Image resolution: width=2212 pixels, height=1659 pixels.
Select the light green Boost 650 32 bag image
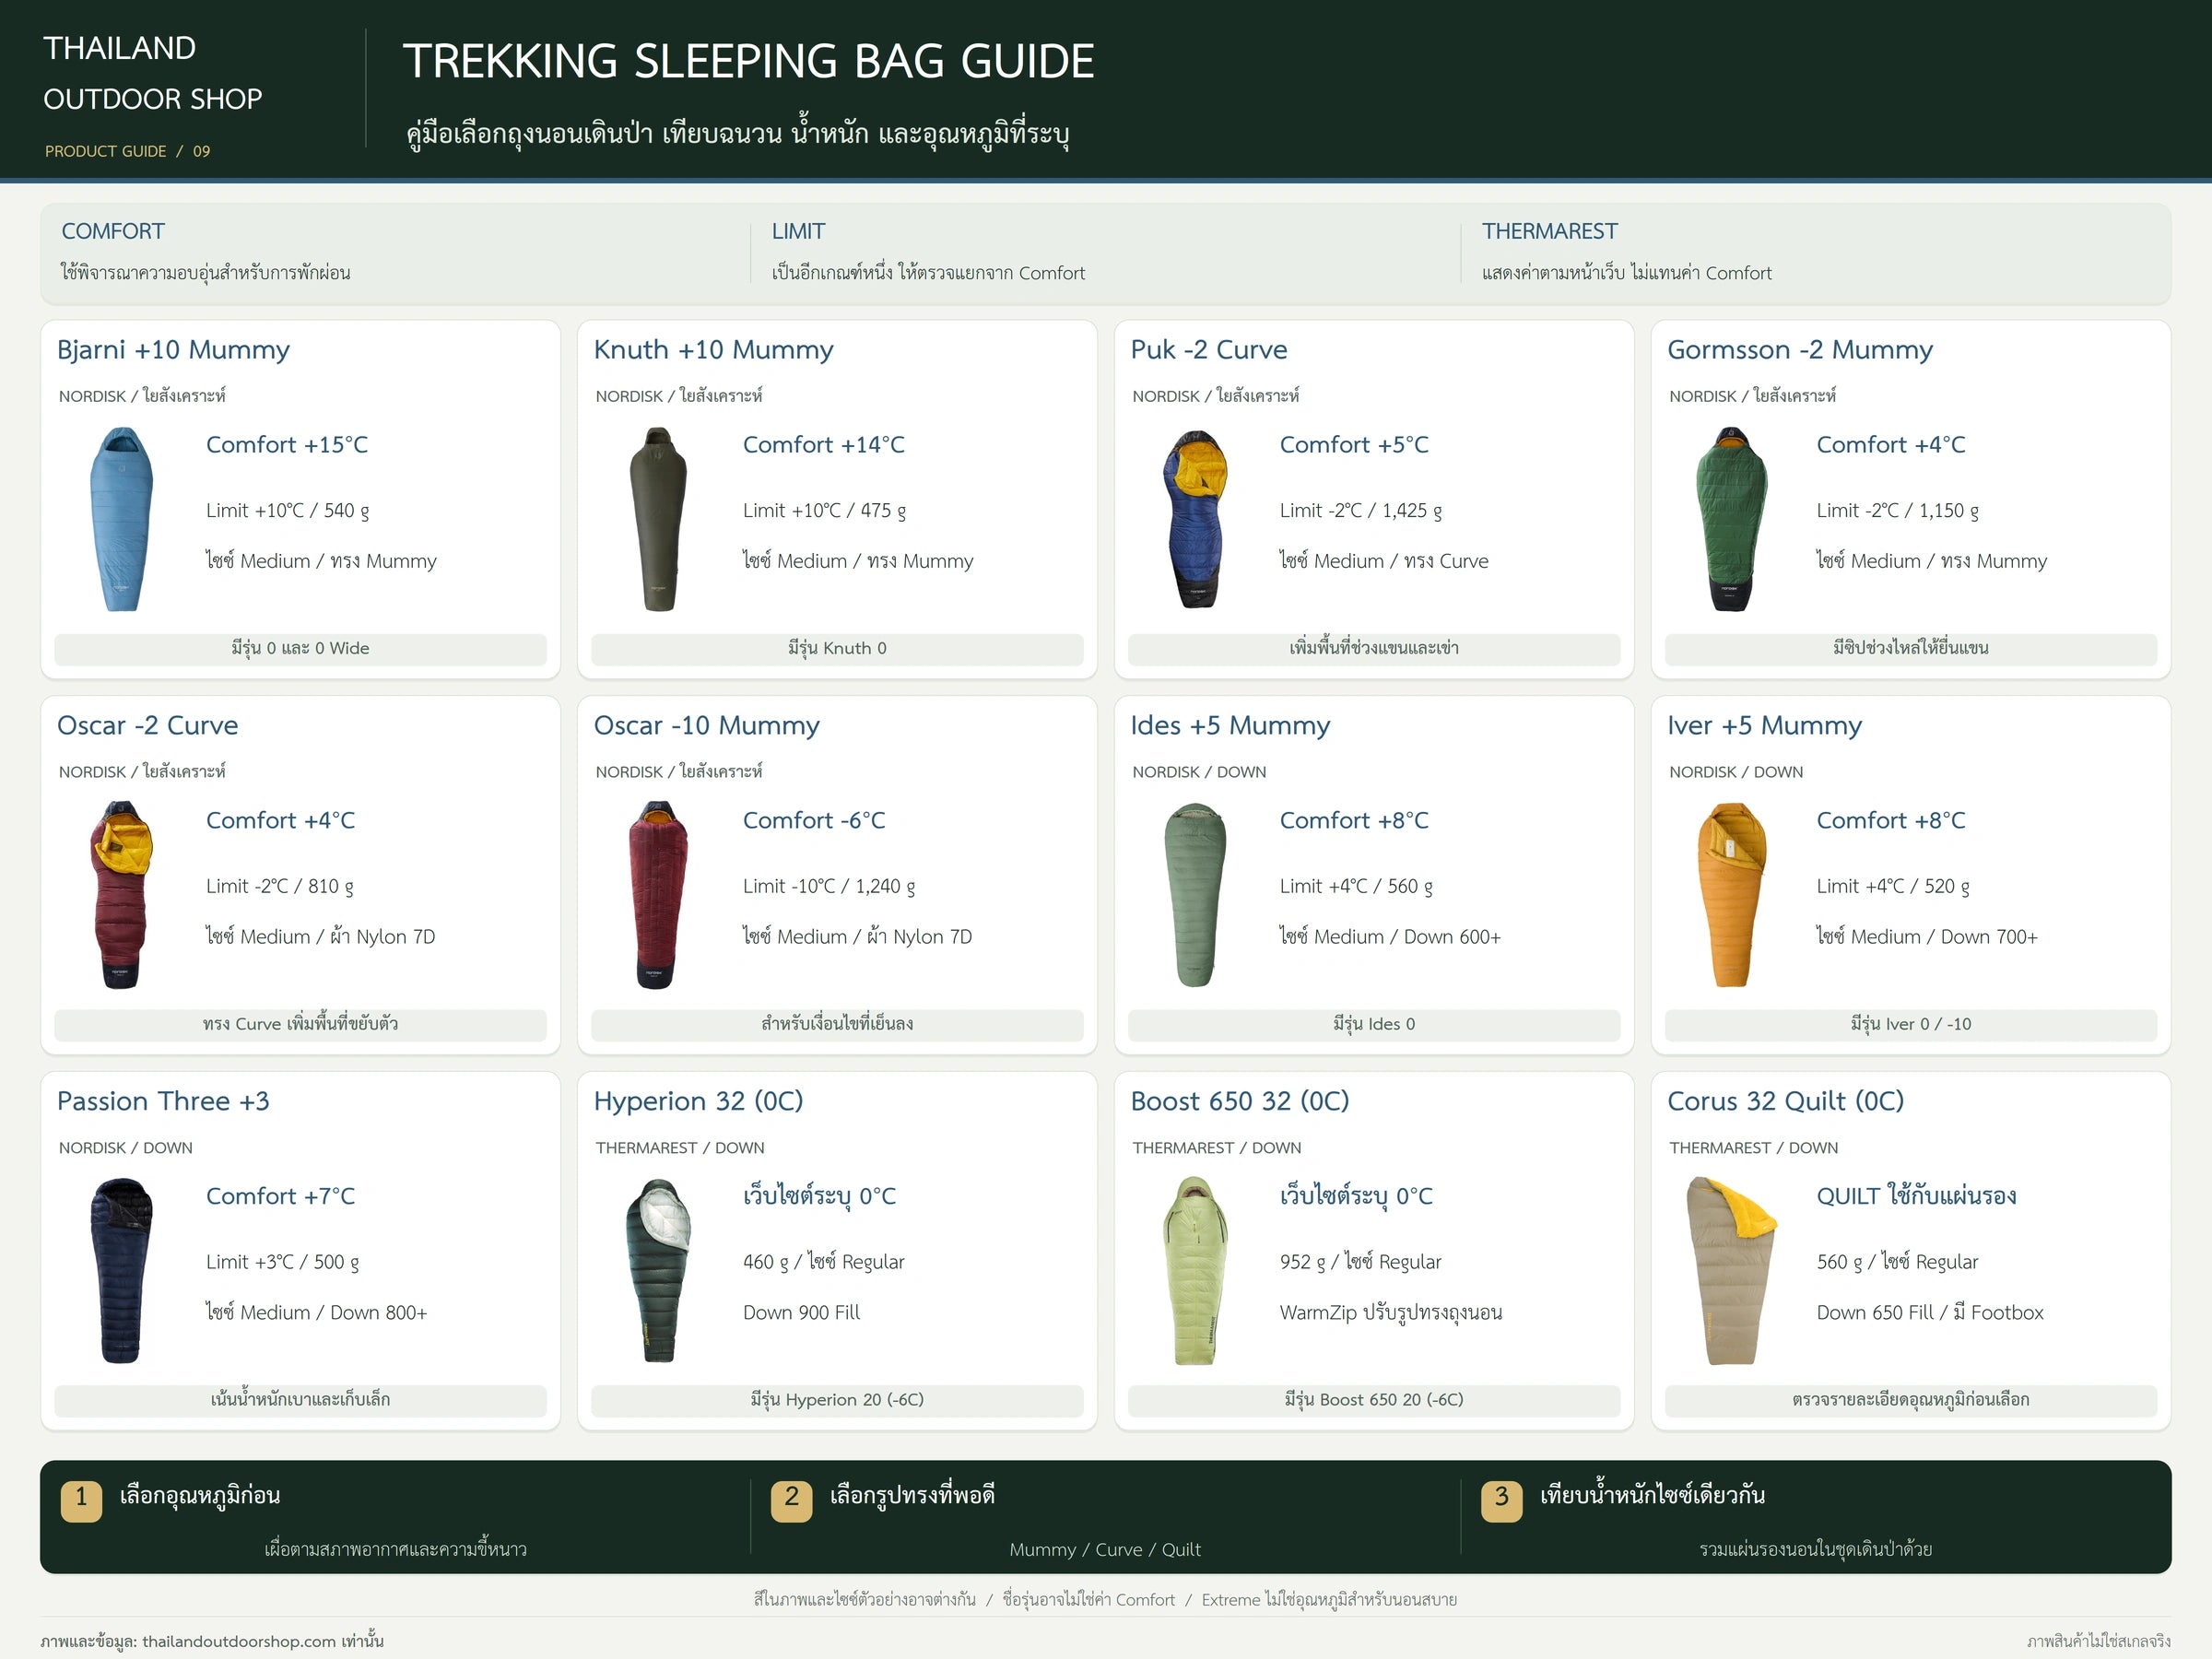point(1196,1271)
